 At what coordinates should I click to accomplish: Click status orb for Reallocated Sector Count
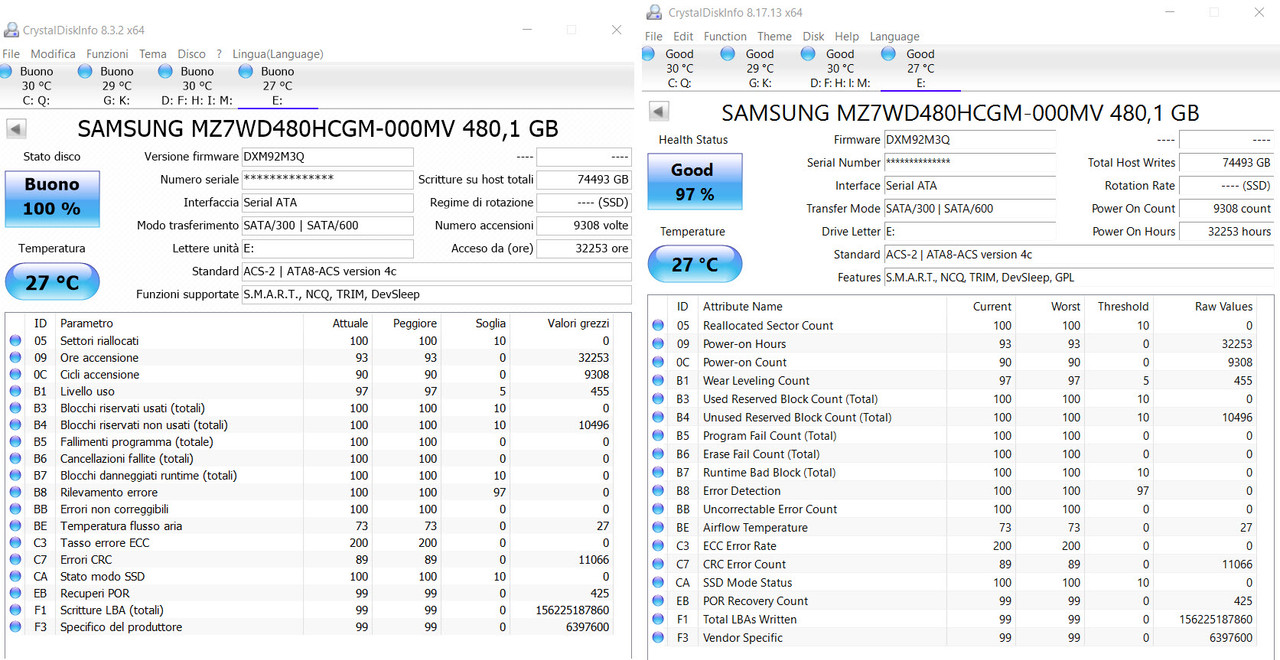click(658, 325)
